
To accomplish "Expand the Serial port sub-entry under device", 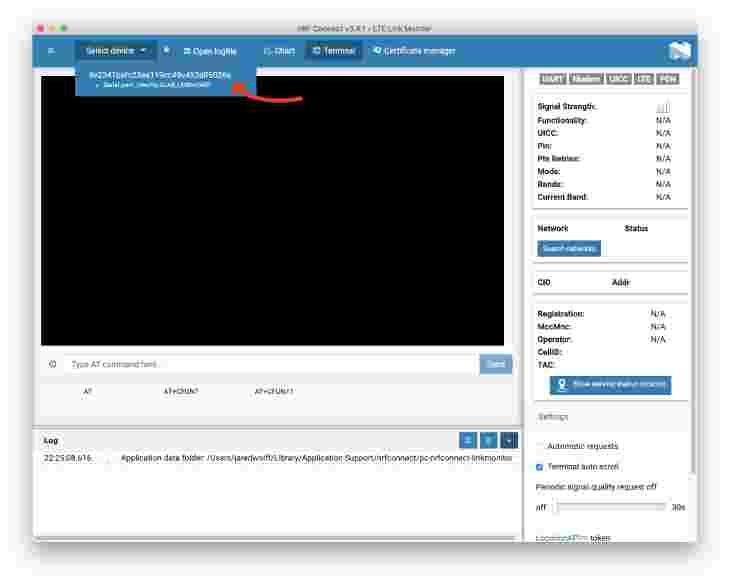I will [x=155, y=85].
